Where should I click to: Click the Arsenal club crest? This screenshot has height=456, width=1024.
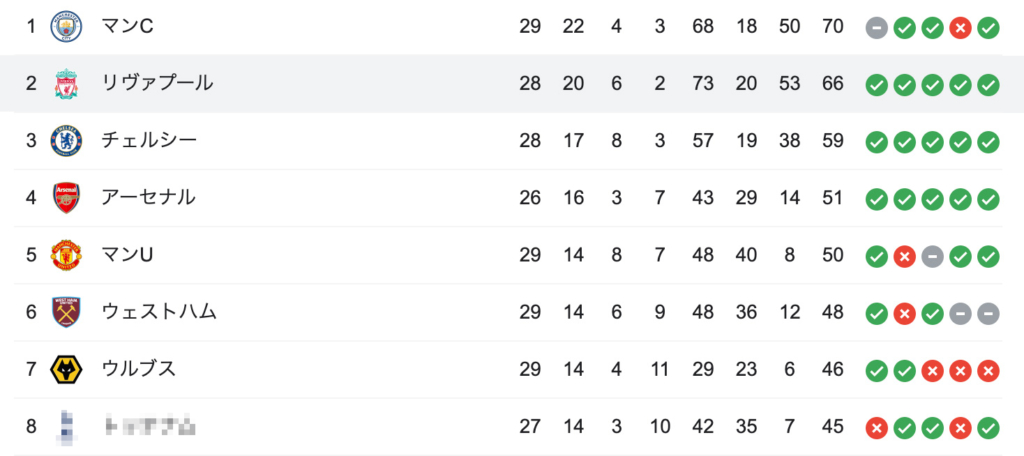pyautogui.click(x=67, y=198)
